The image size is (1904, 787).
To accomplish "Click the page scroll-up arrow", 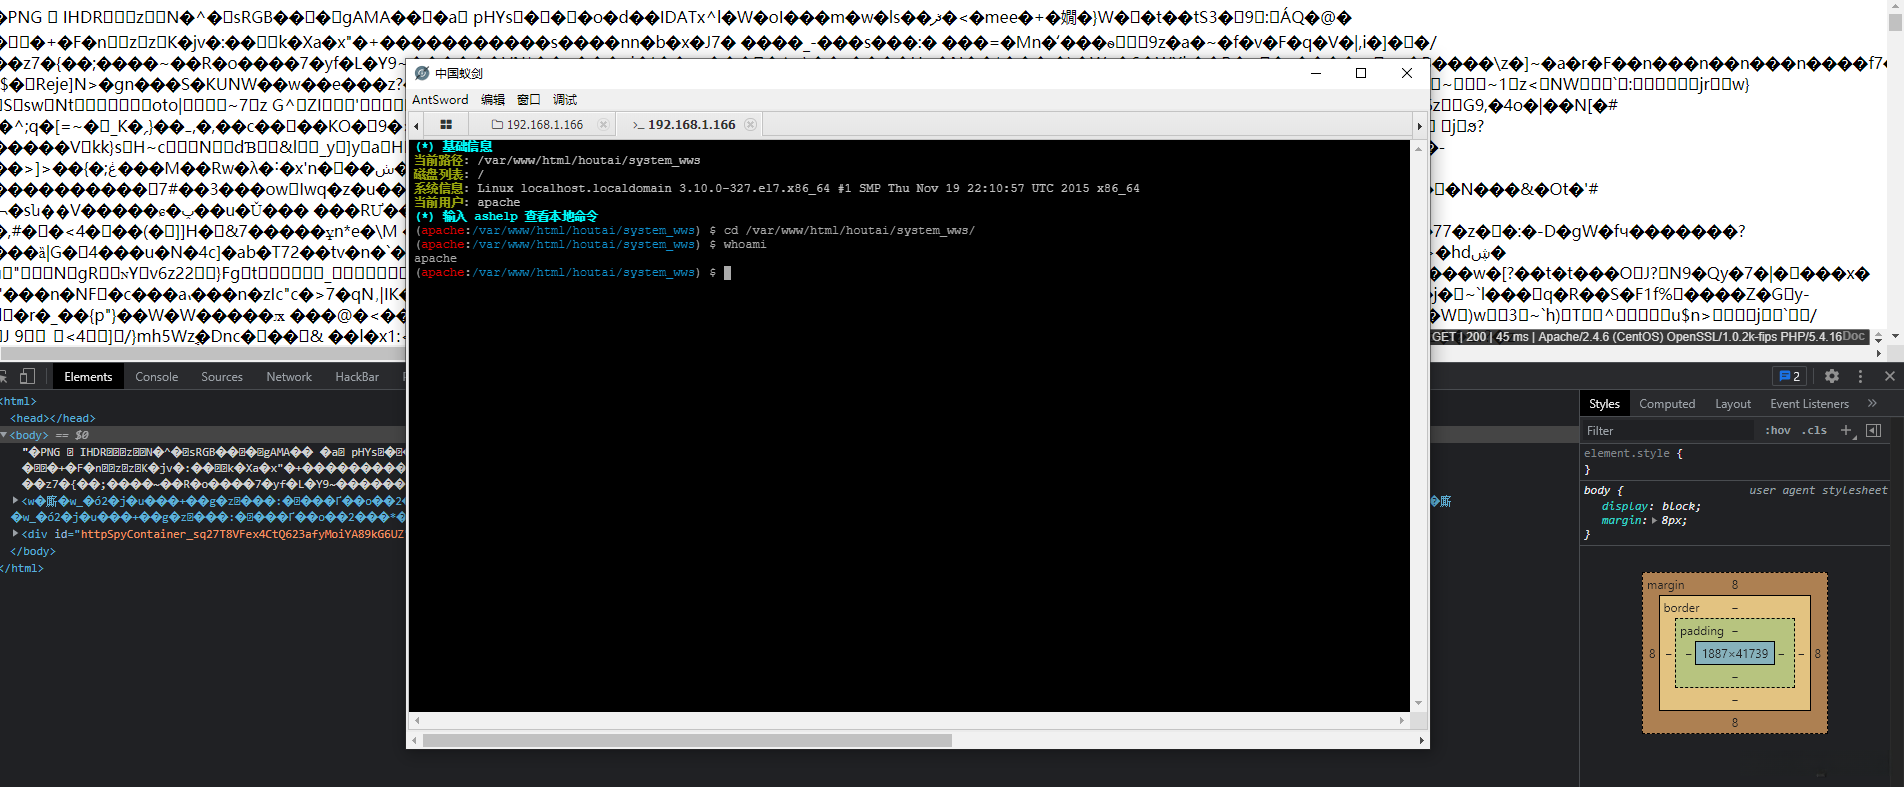I will click(1895, 7).
